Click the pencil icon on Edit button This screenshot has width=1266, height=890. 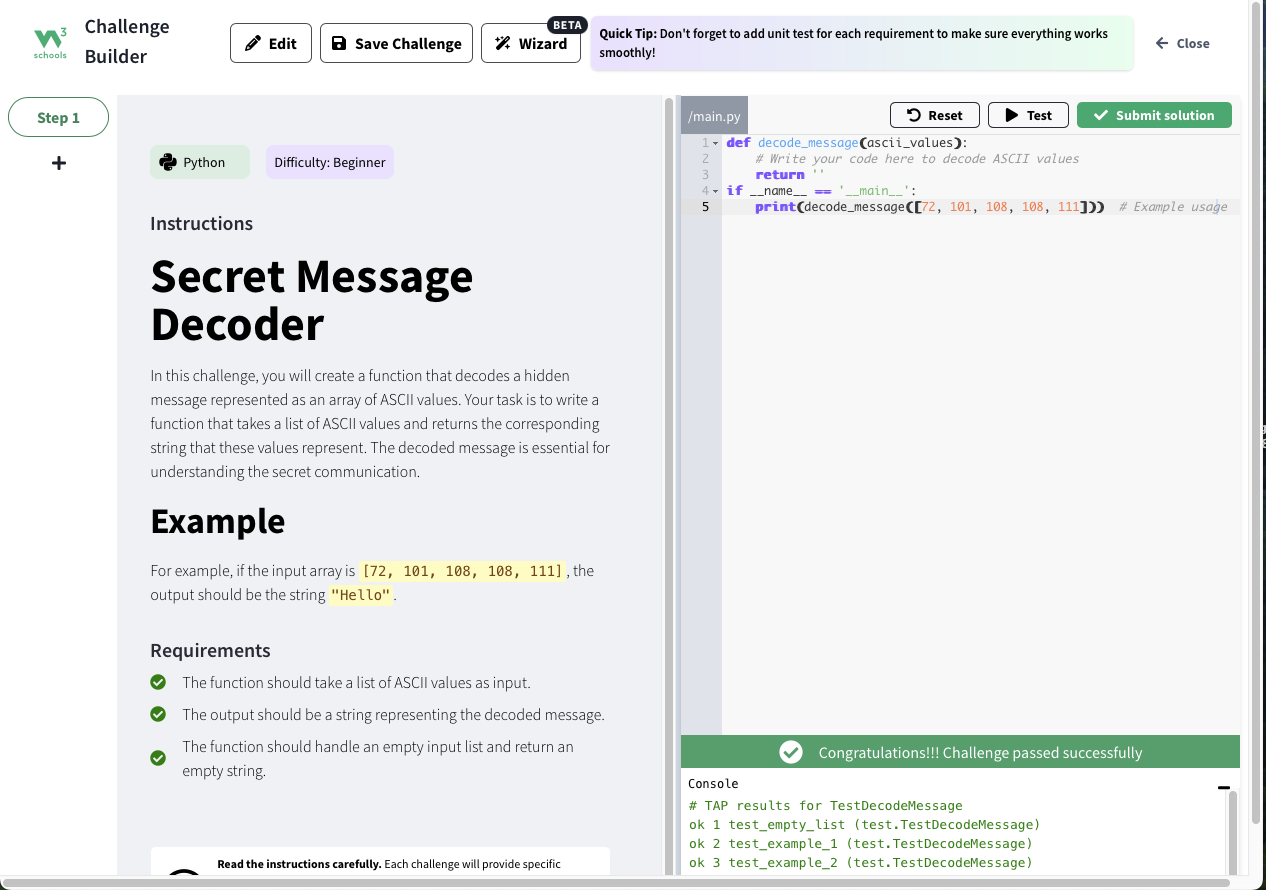253,43
